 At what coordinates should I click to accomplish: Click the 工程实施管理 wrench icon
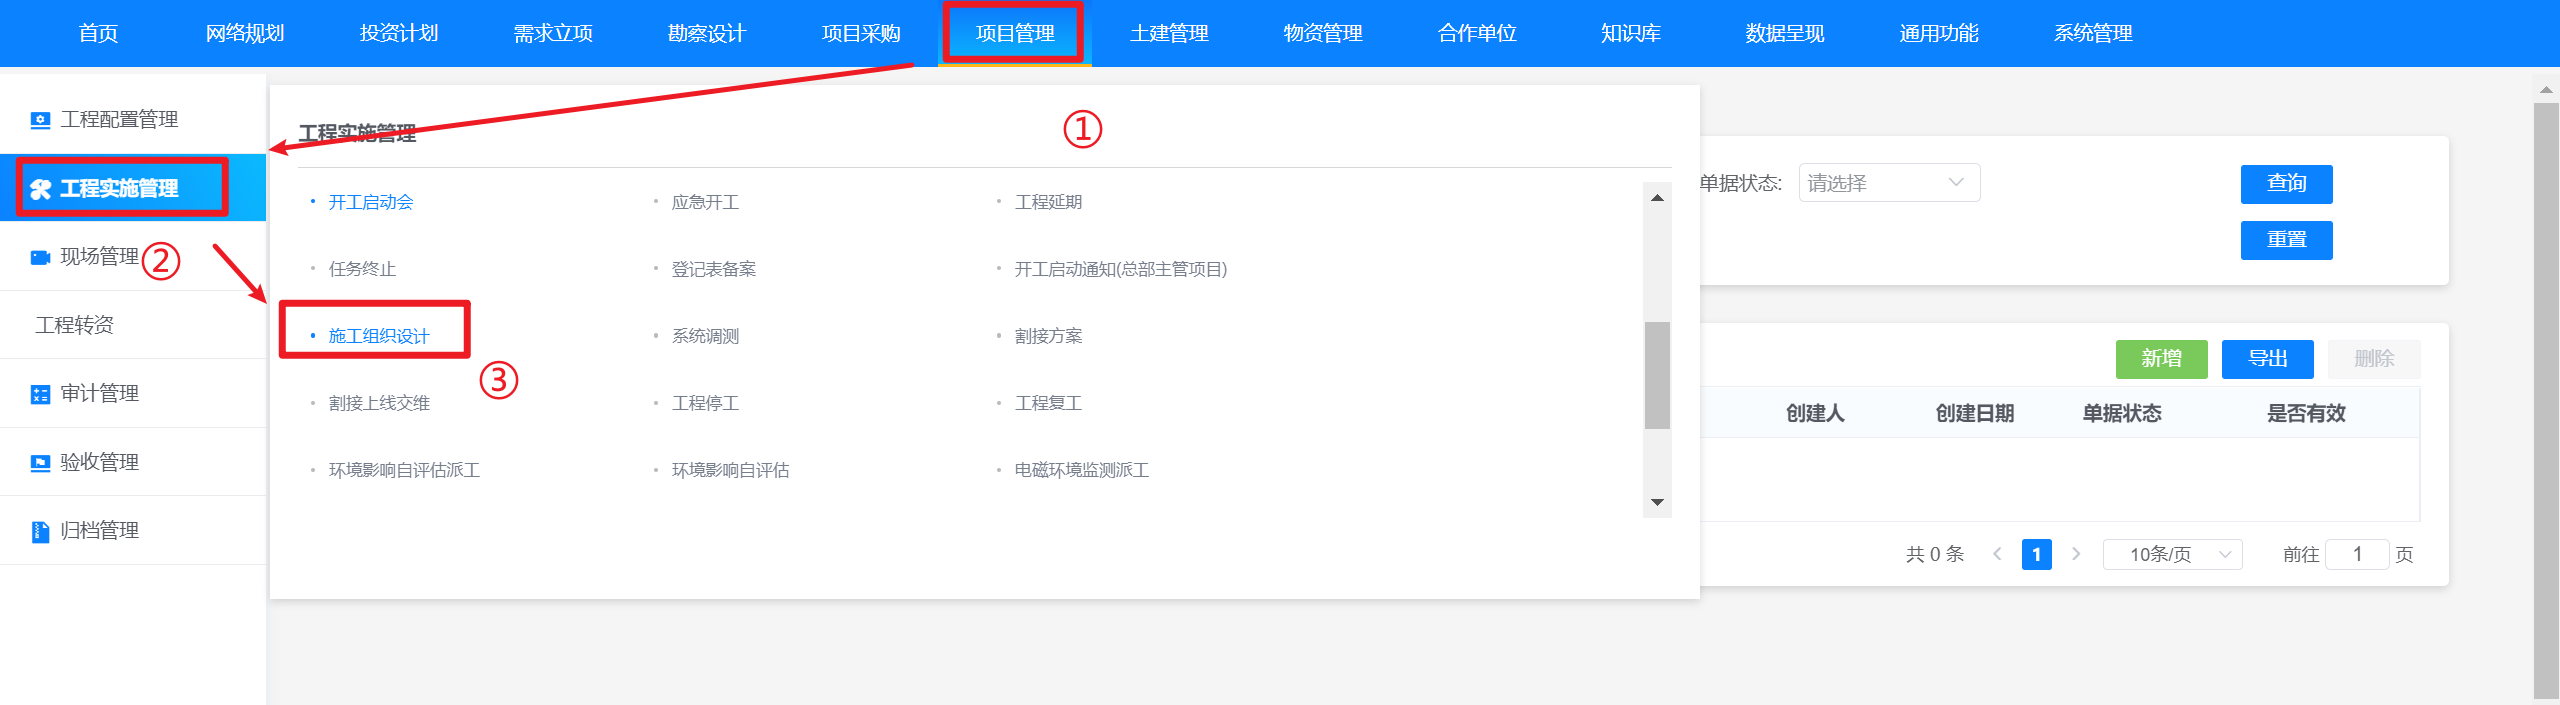(x=40, y=189)
